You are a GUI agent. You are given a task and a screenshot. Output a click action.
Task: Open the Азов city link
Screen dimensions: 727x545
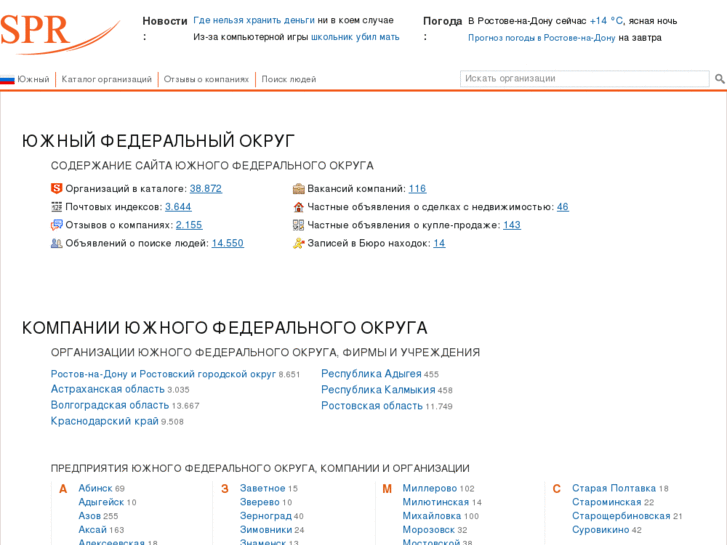point(89,516)
